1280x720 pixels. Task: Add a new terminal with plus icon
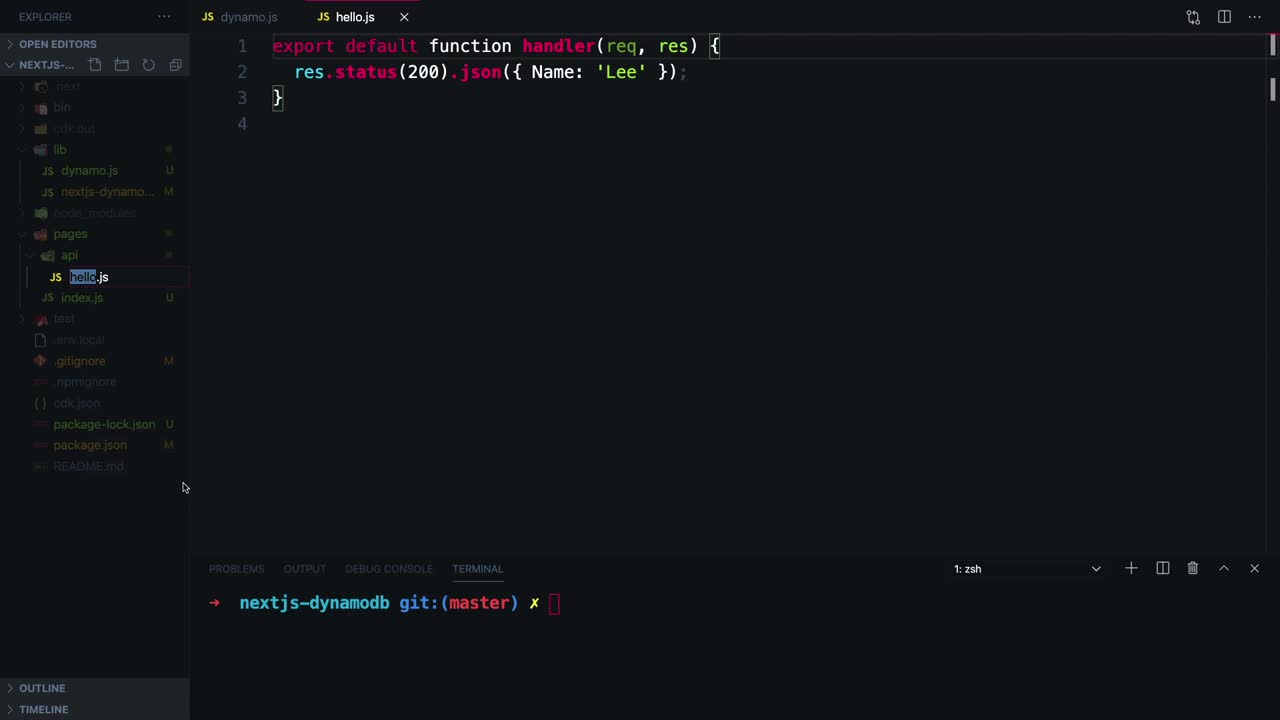(1131, 568)
